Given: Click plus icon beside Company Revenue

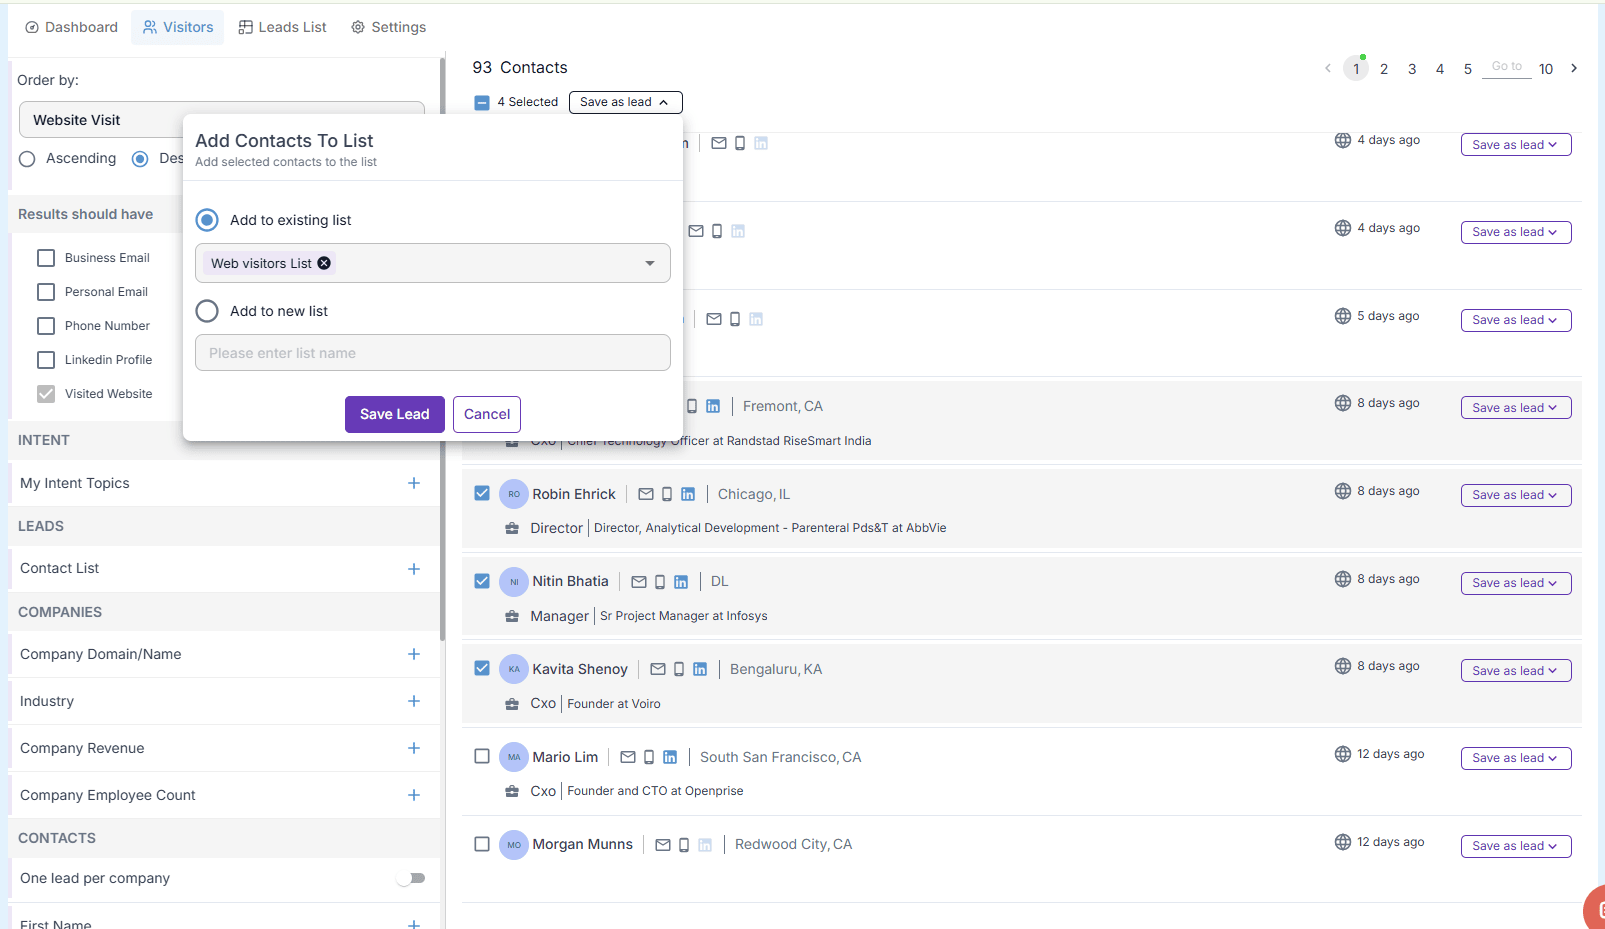Looking at the screenshot, I should 414,748.
